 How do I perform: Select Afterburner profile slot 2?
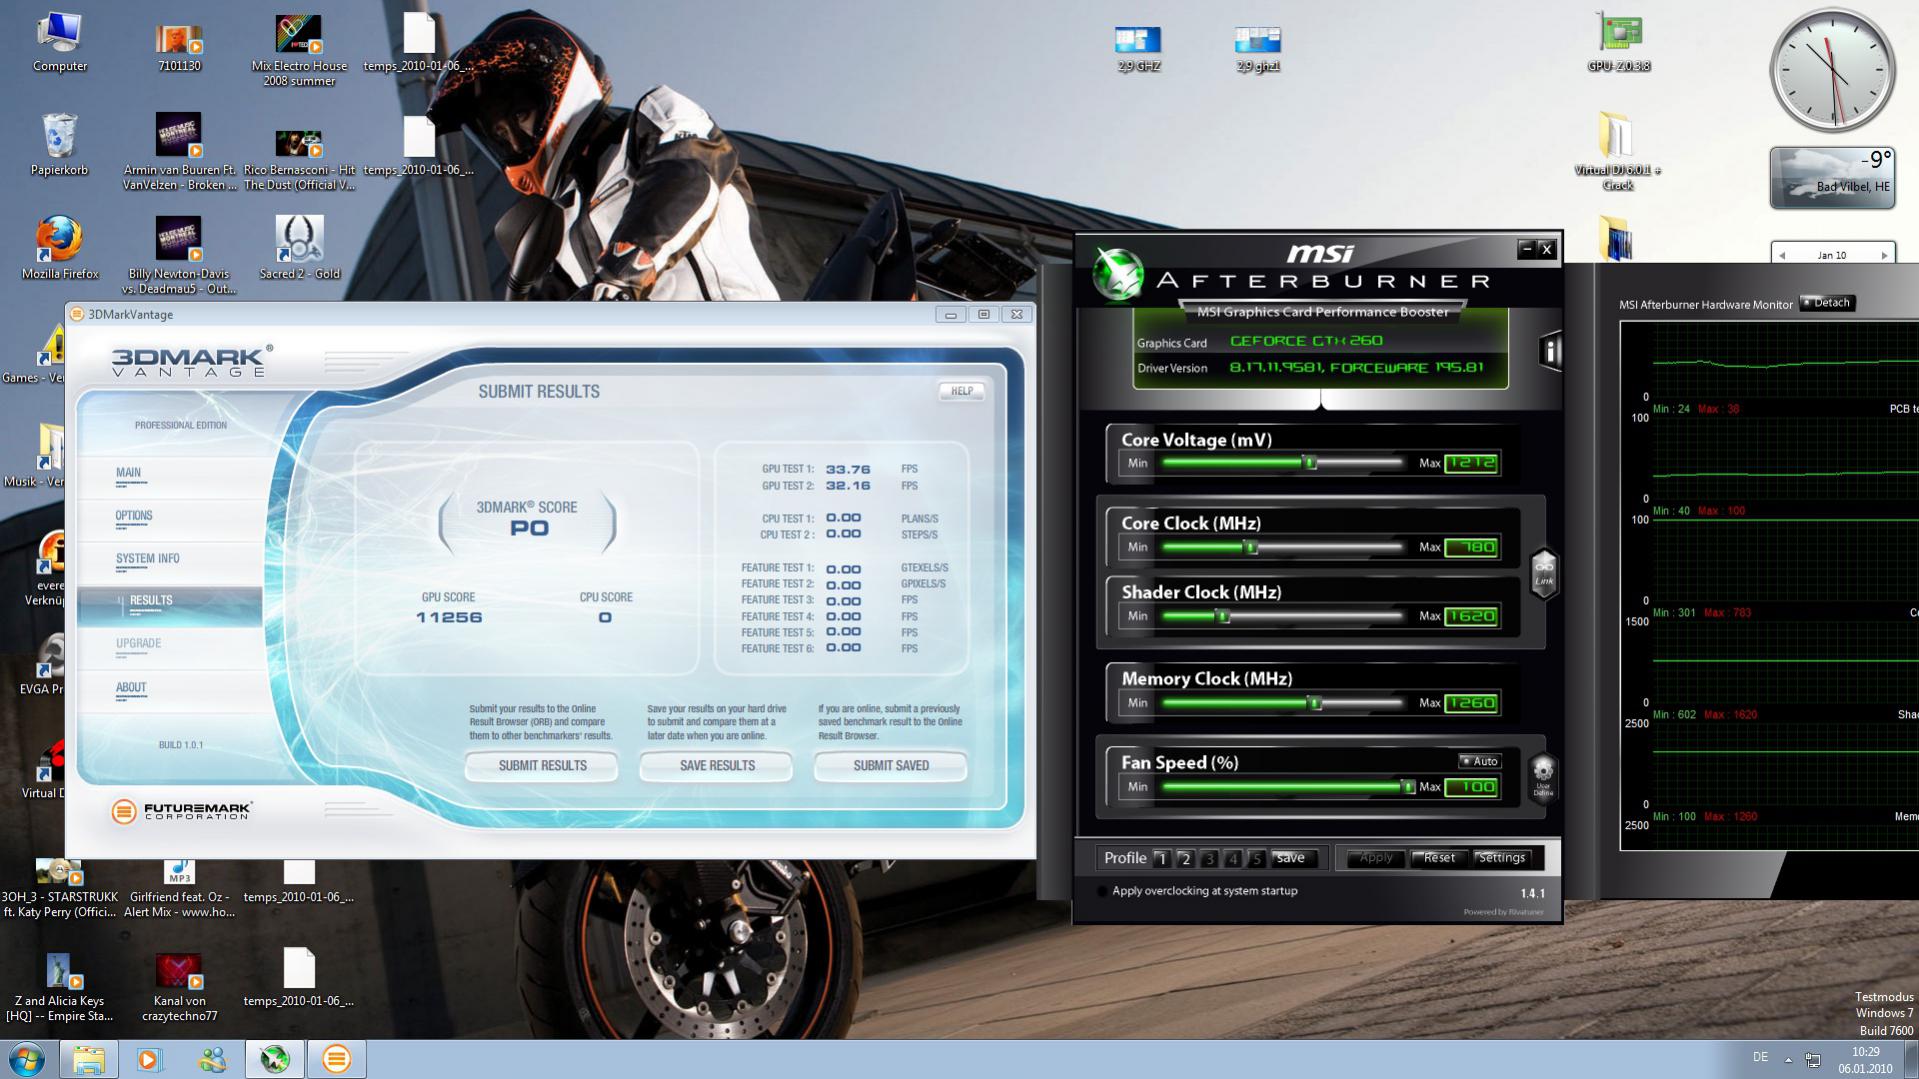(1185, 858)
